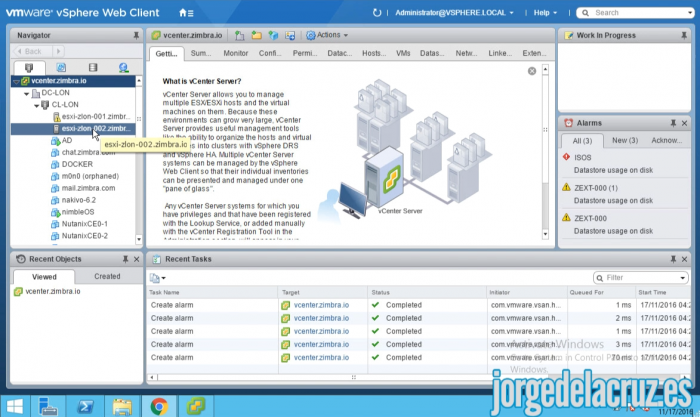Switch to the Summary tab
The image size is (700, 417).
coord(201,53)
